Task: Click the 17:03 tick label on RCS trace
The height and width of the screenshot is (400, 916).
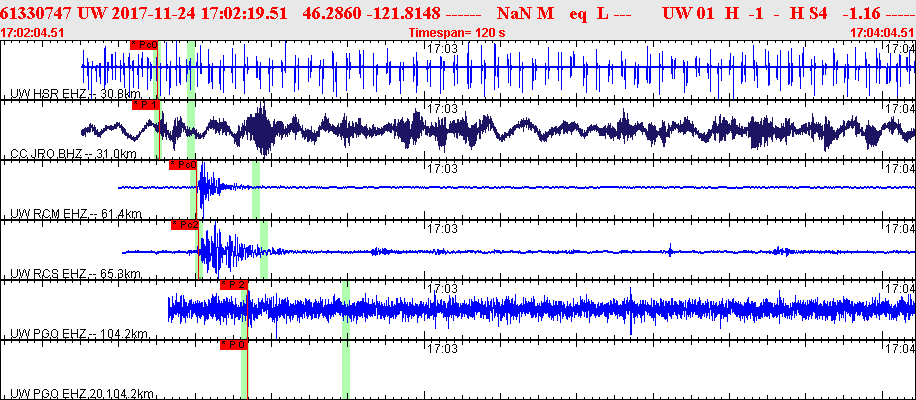Action: (442, 228)
